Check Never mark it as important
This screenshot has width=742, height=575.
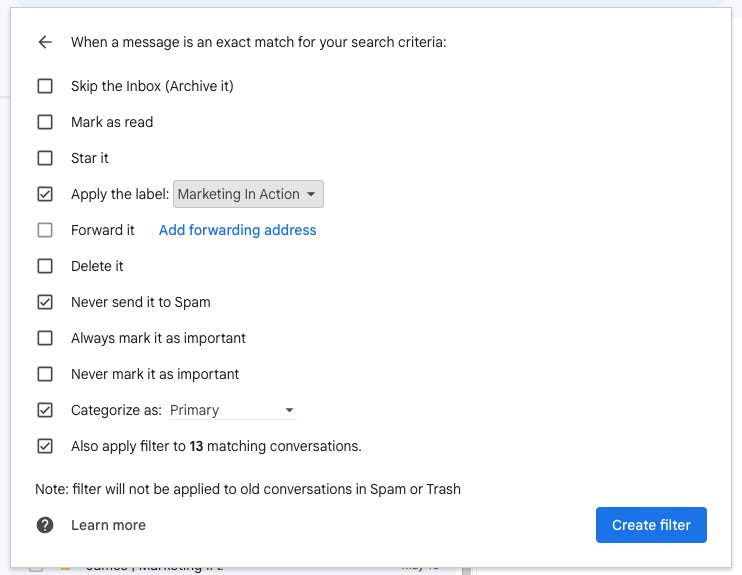45,374
